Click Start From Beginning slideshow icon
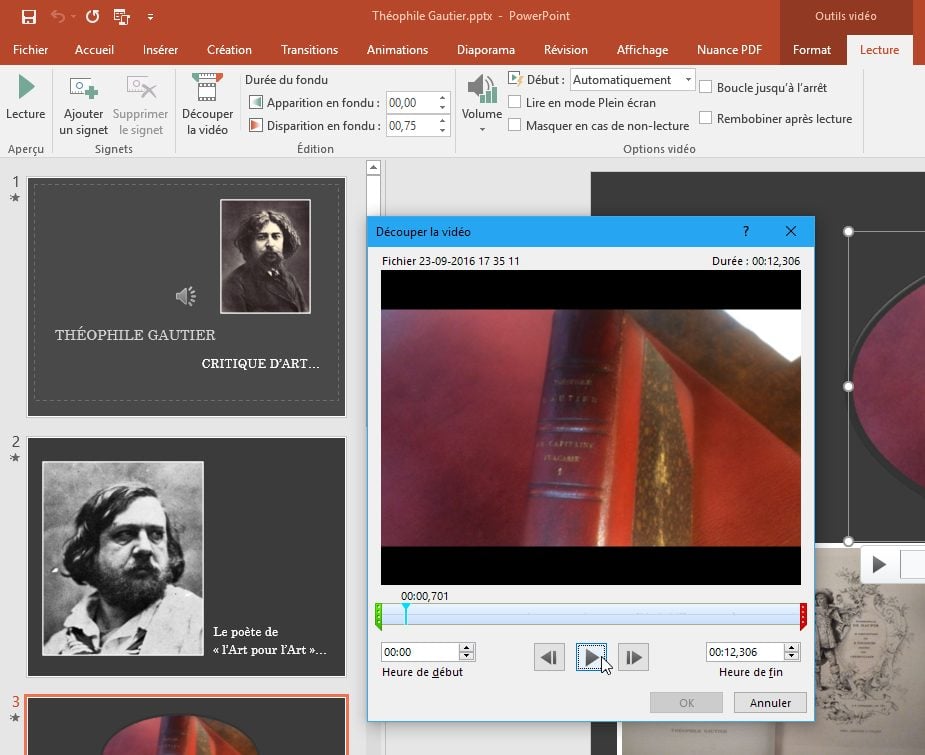 point(122,17)
